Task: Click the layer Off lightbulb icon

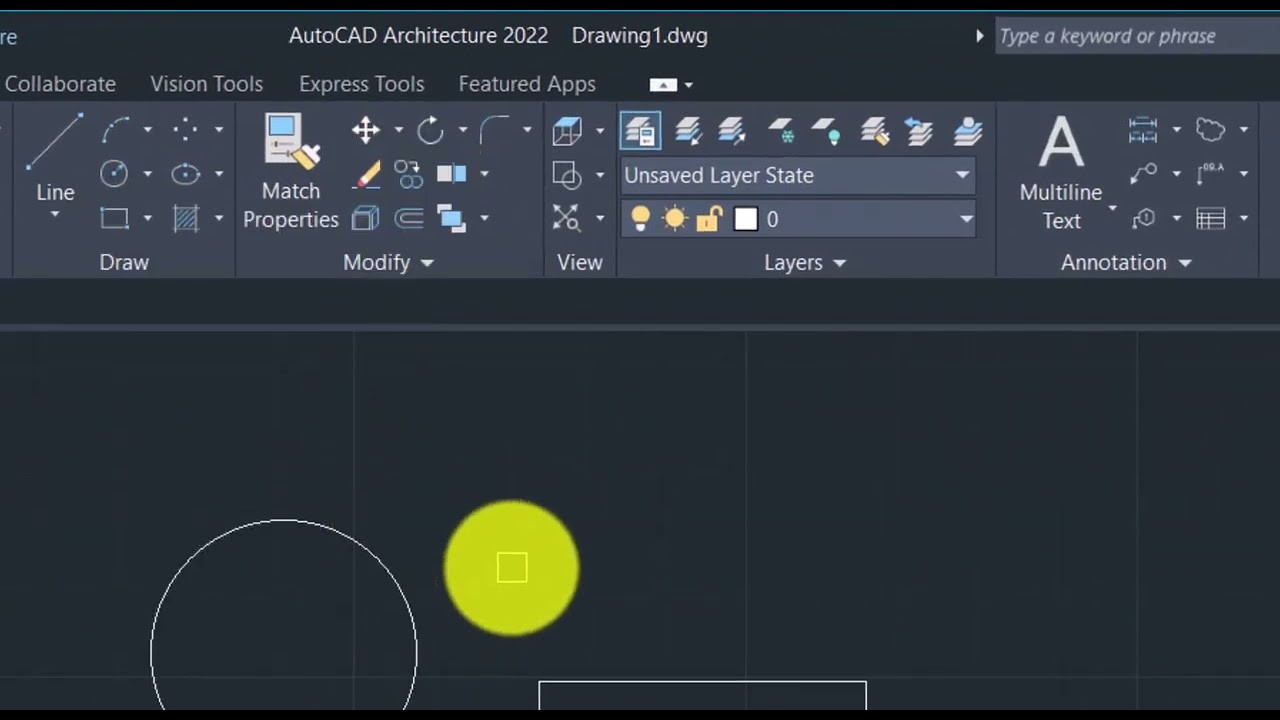Action: point(826,131)
